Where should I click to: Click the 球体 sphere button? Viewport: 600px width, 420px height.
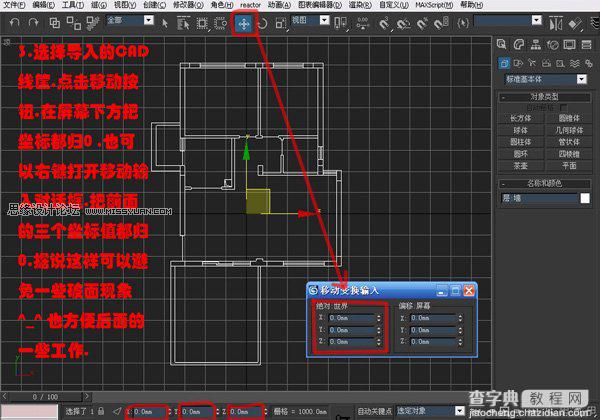coord(521,130)
